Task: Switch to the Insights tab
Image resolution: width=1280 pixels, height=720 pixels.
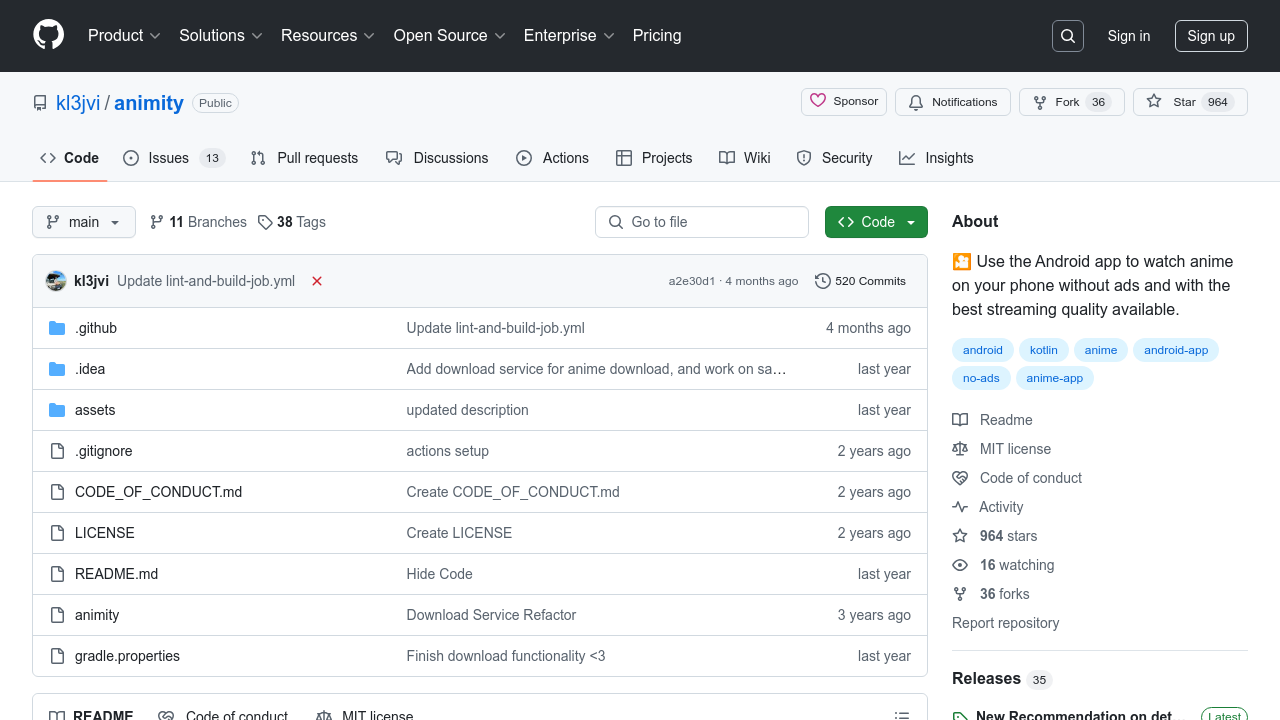Action: (936, 158)
